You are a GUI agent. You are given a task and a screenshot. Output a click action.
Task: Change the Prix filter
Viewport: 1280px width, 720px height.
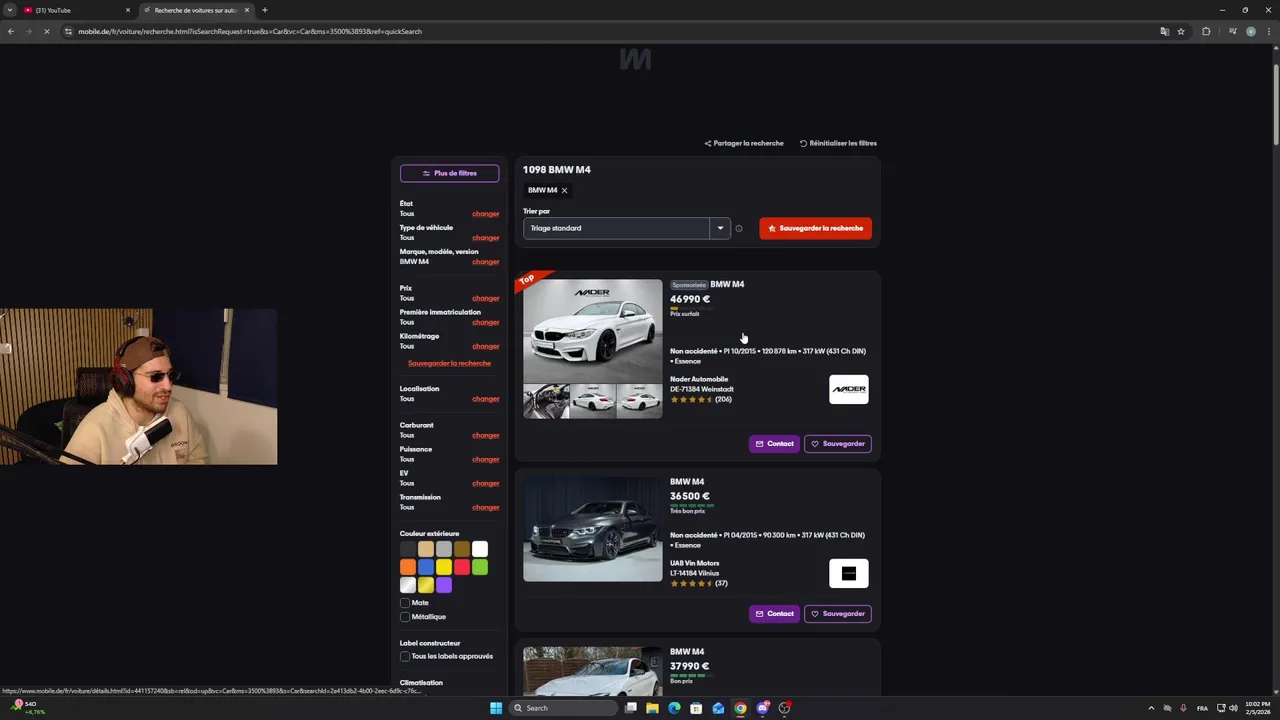pos(485,298)
